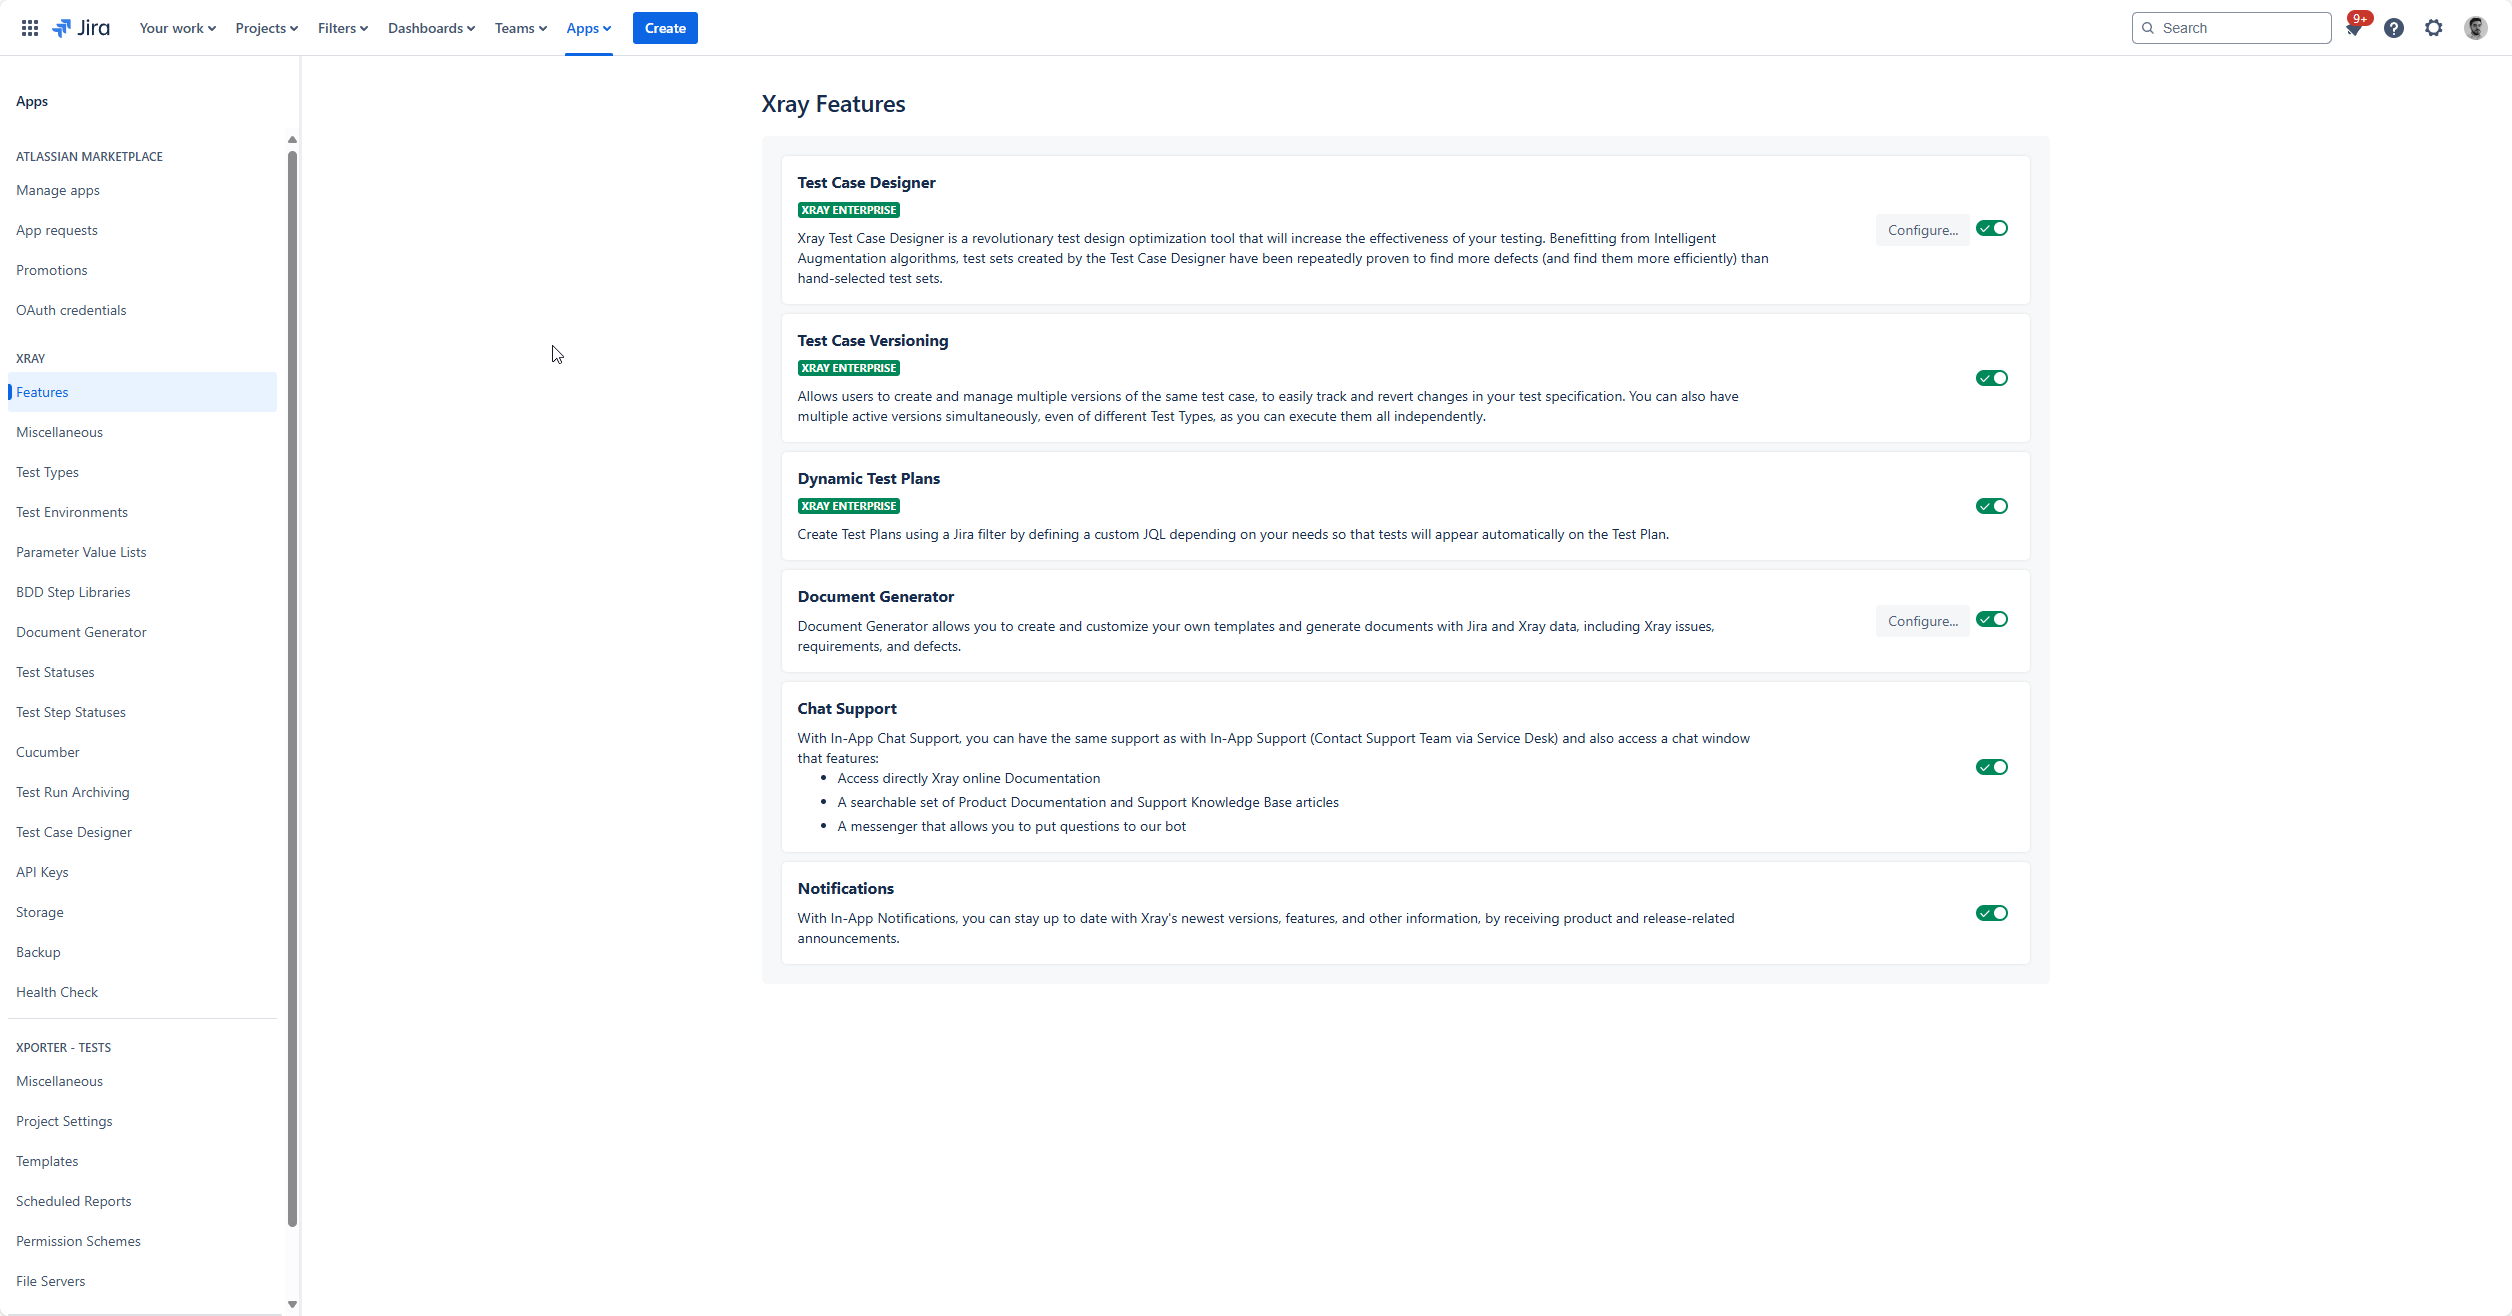The width and height of the screenshot is (2512, 1316).
Task: Open Test Case Designer in the sidebar
Action: point(142,832)
